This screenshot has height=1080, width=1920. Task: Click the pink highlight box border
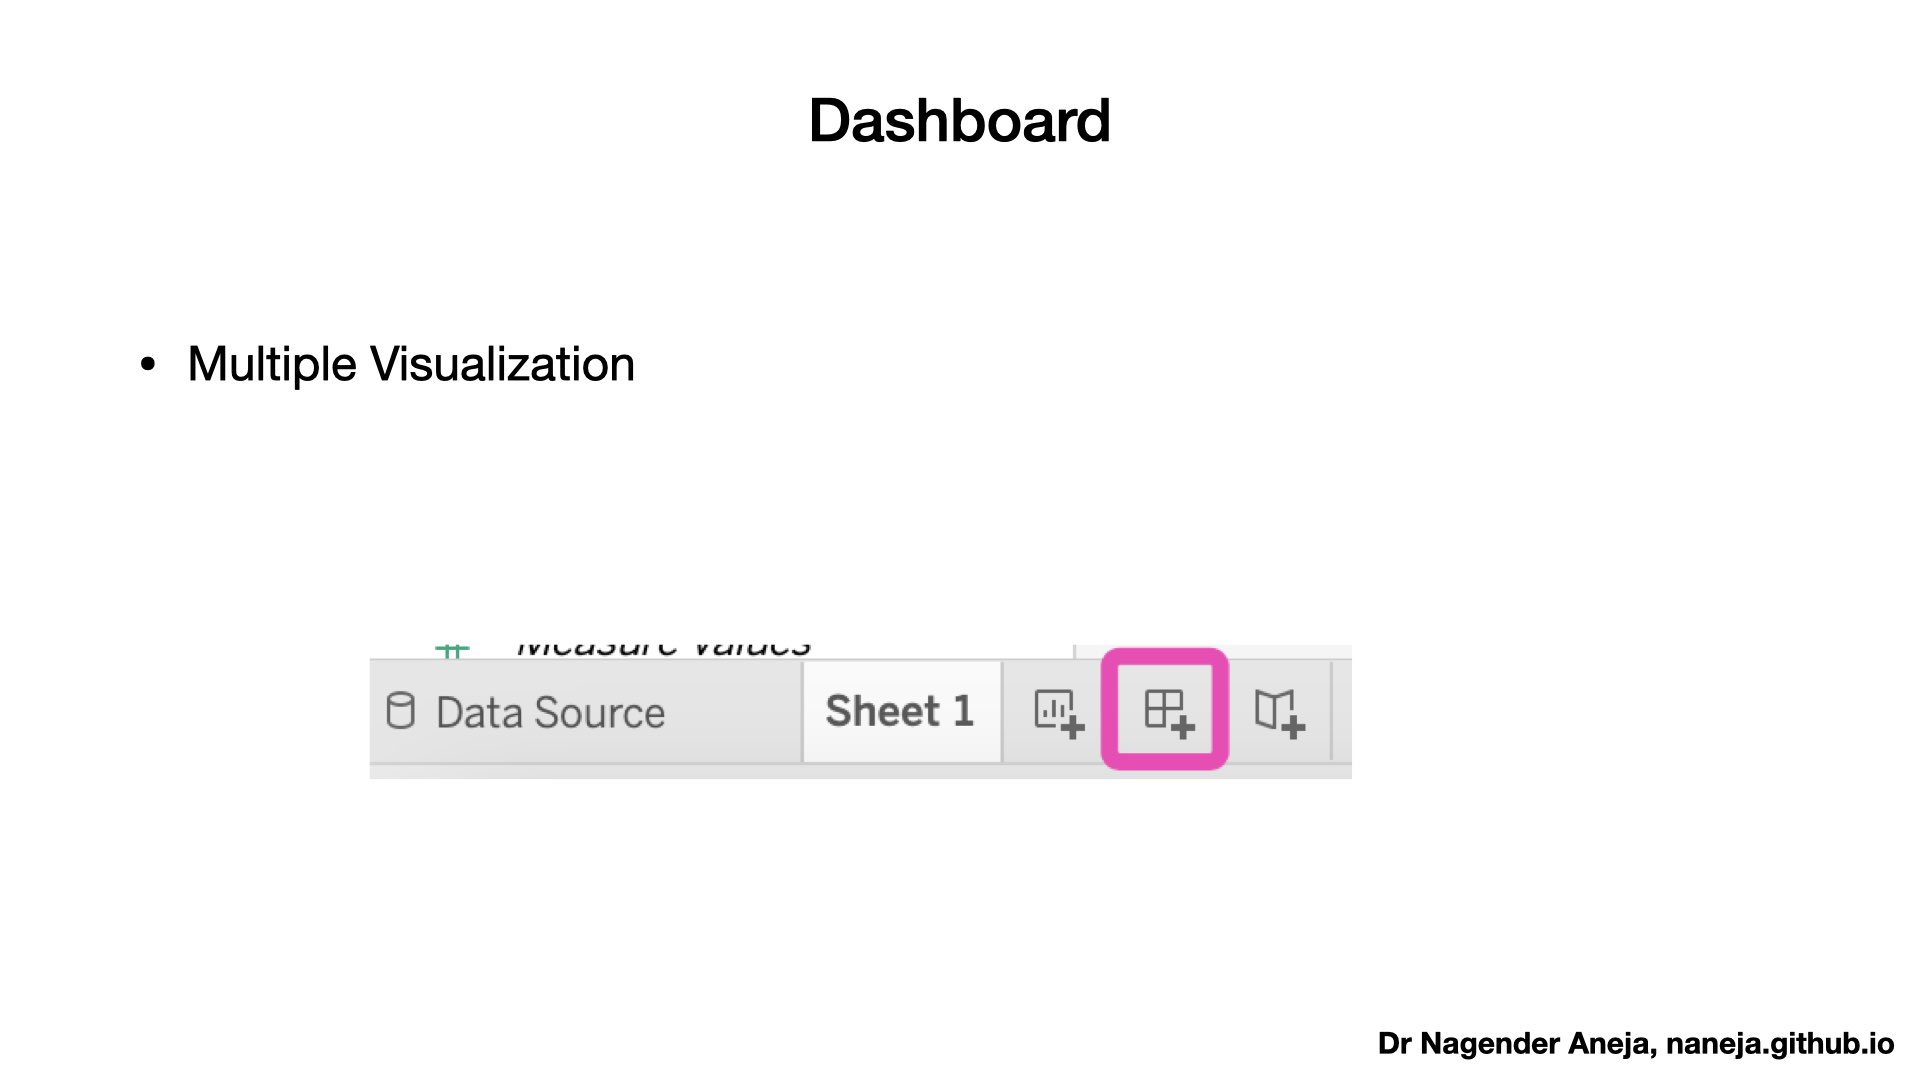1108,710
